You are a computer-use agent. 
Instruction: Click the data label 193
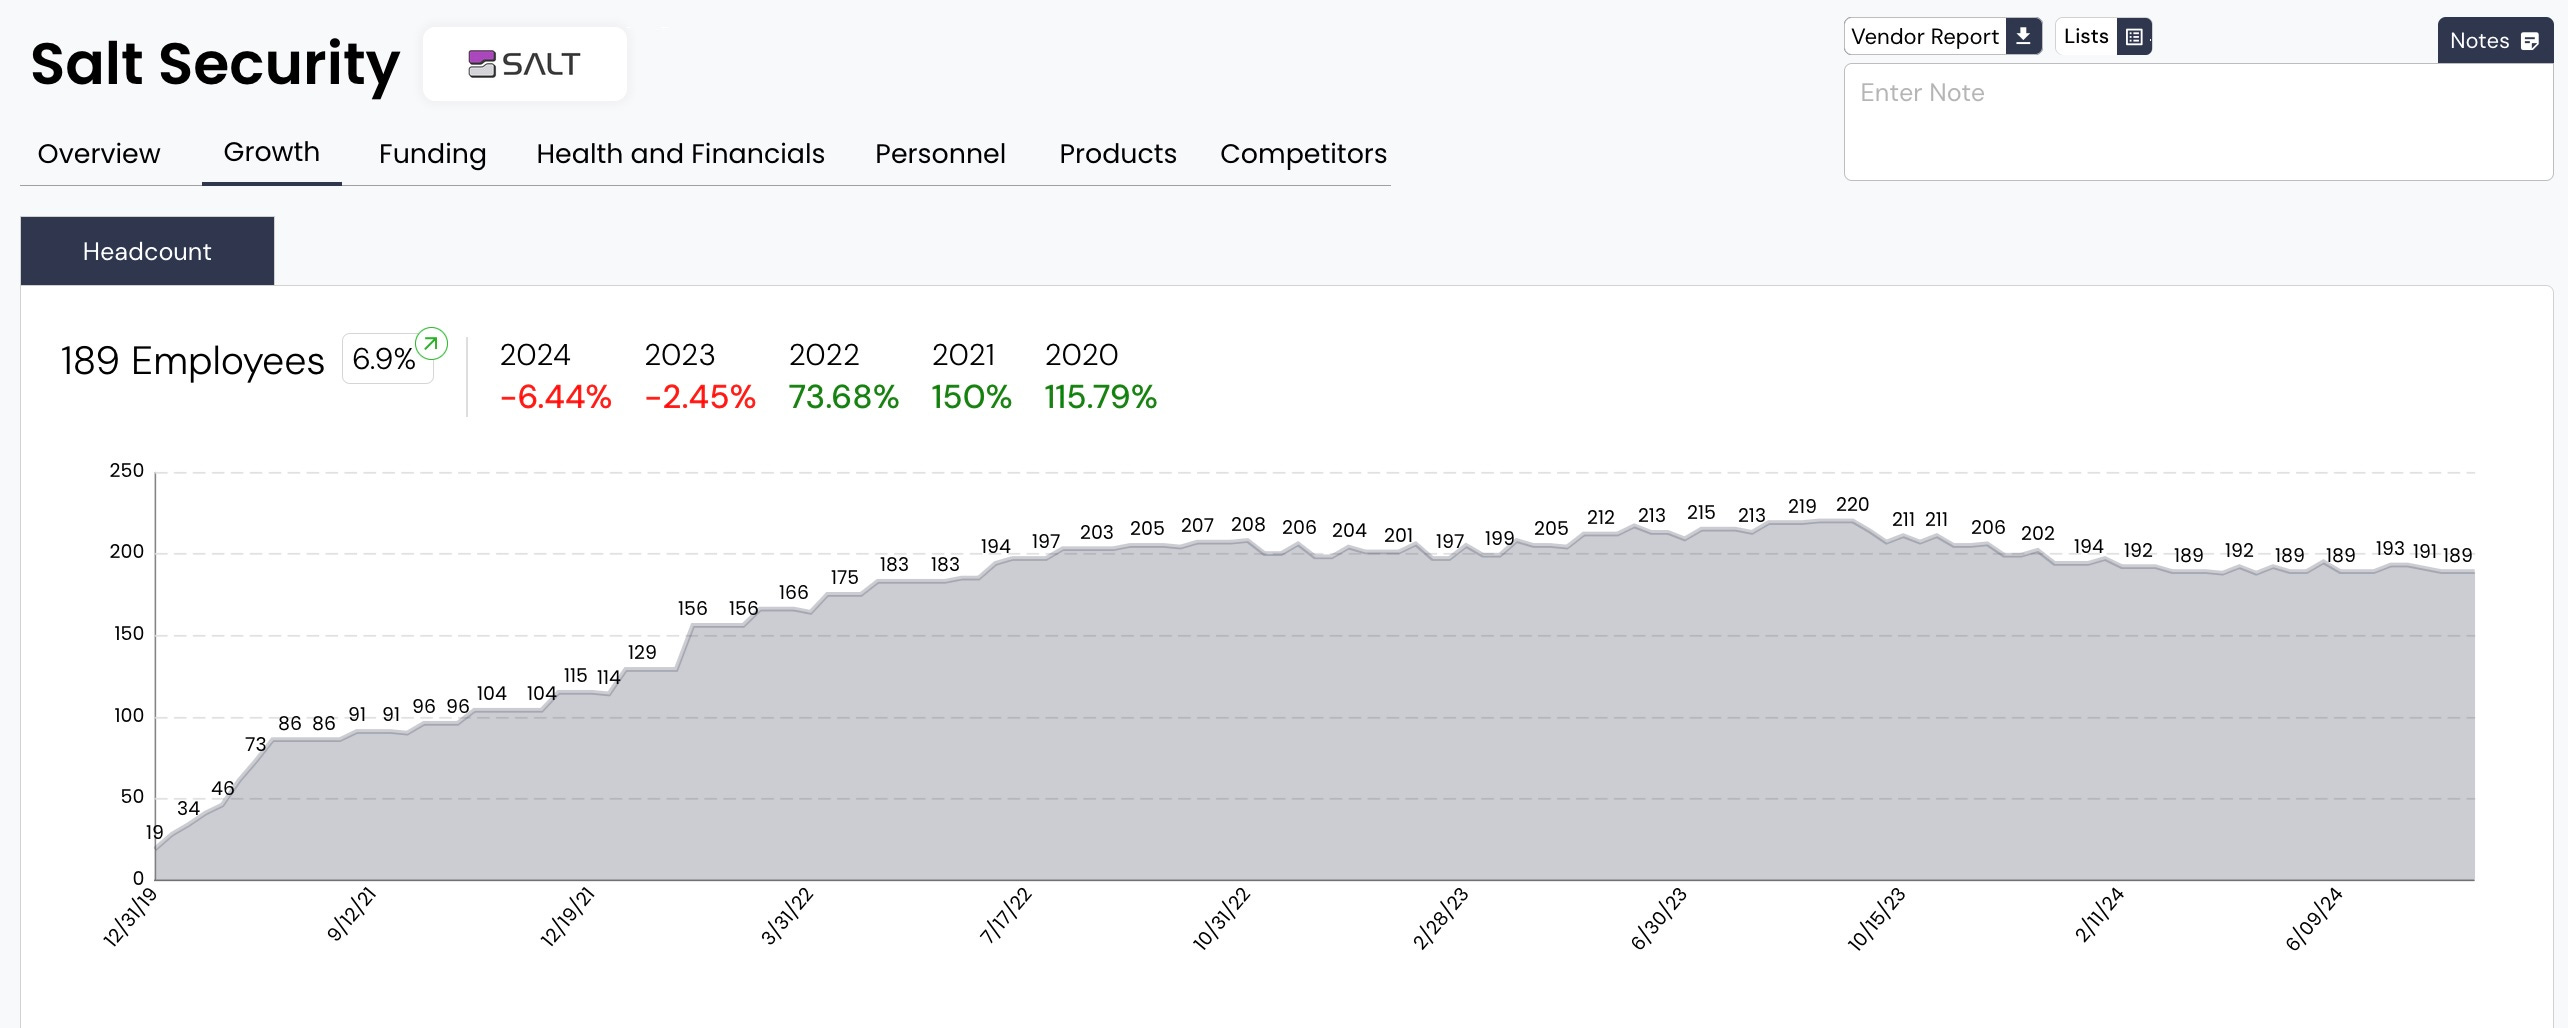[x=2390, y=548]
